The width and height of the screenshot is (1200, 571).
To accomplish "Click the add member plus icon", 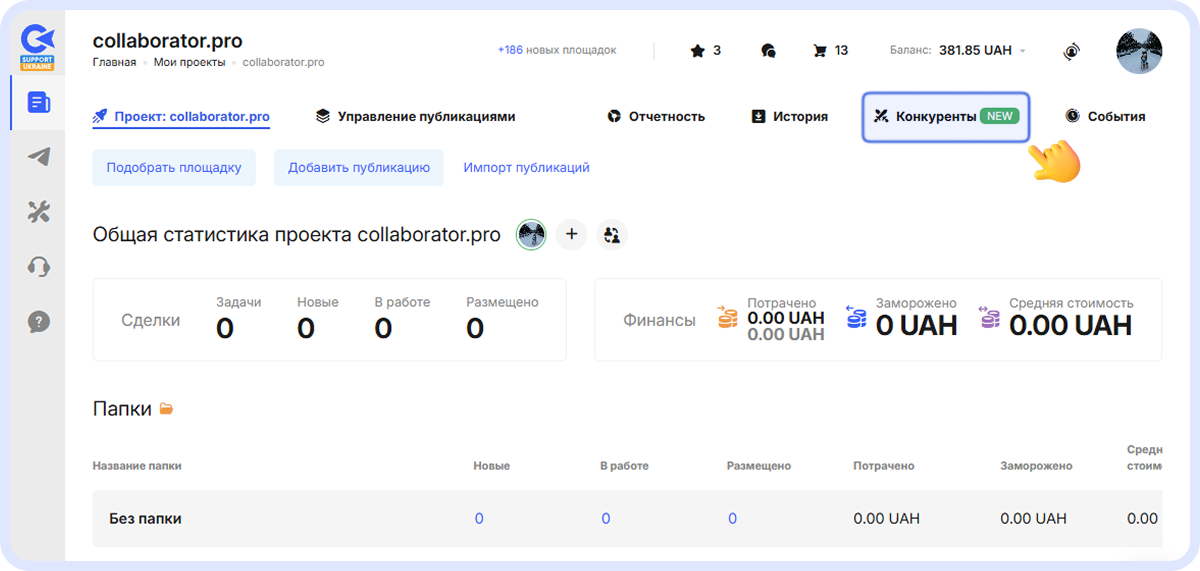I will [x=571, y=234].
